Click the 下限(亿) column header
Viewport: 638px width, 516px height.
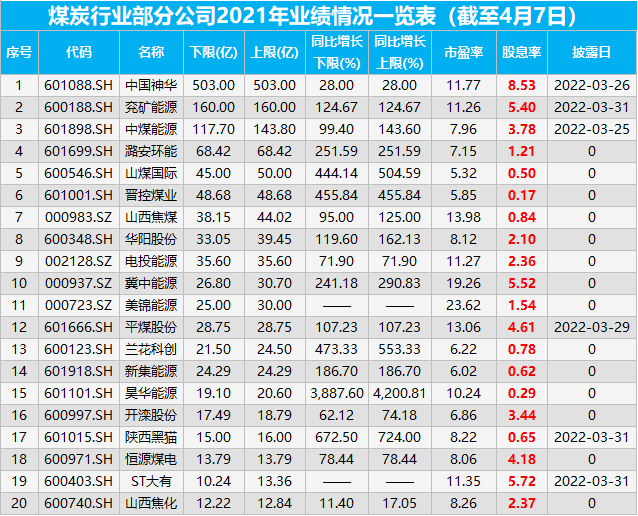(x=213, y=52)
